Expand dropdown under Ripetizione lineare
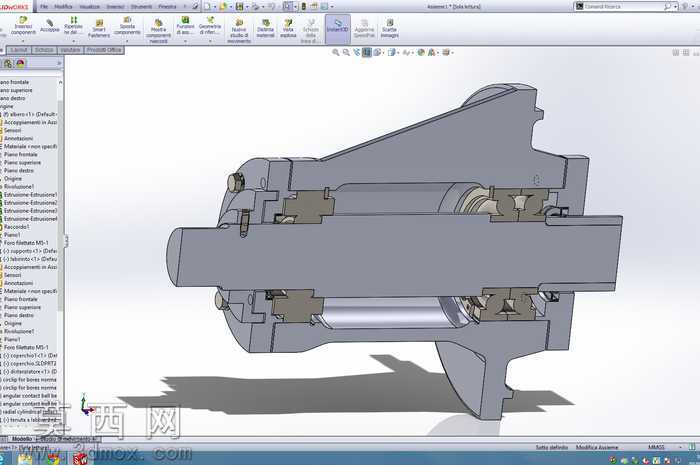The width and height of the screenshot is (700, 465). pyautogui.click(x=74, y=41)
